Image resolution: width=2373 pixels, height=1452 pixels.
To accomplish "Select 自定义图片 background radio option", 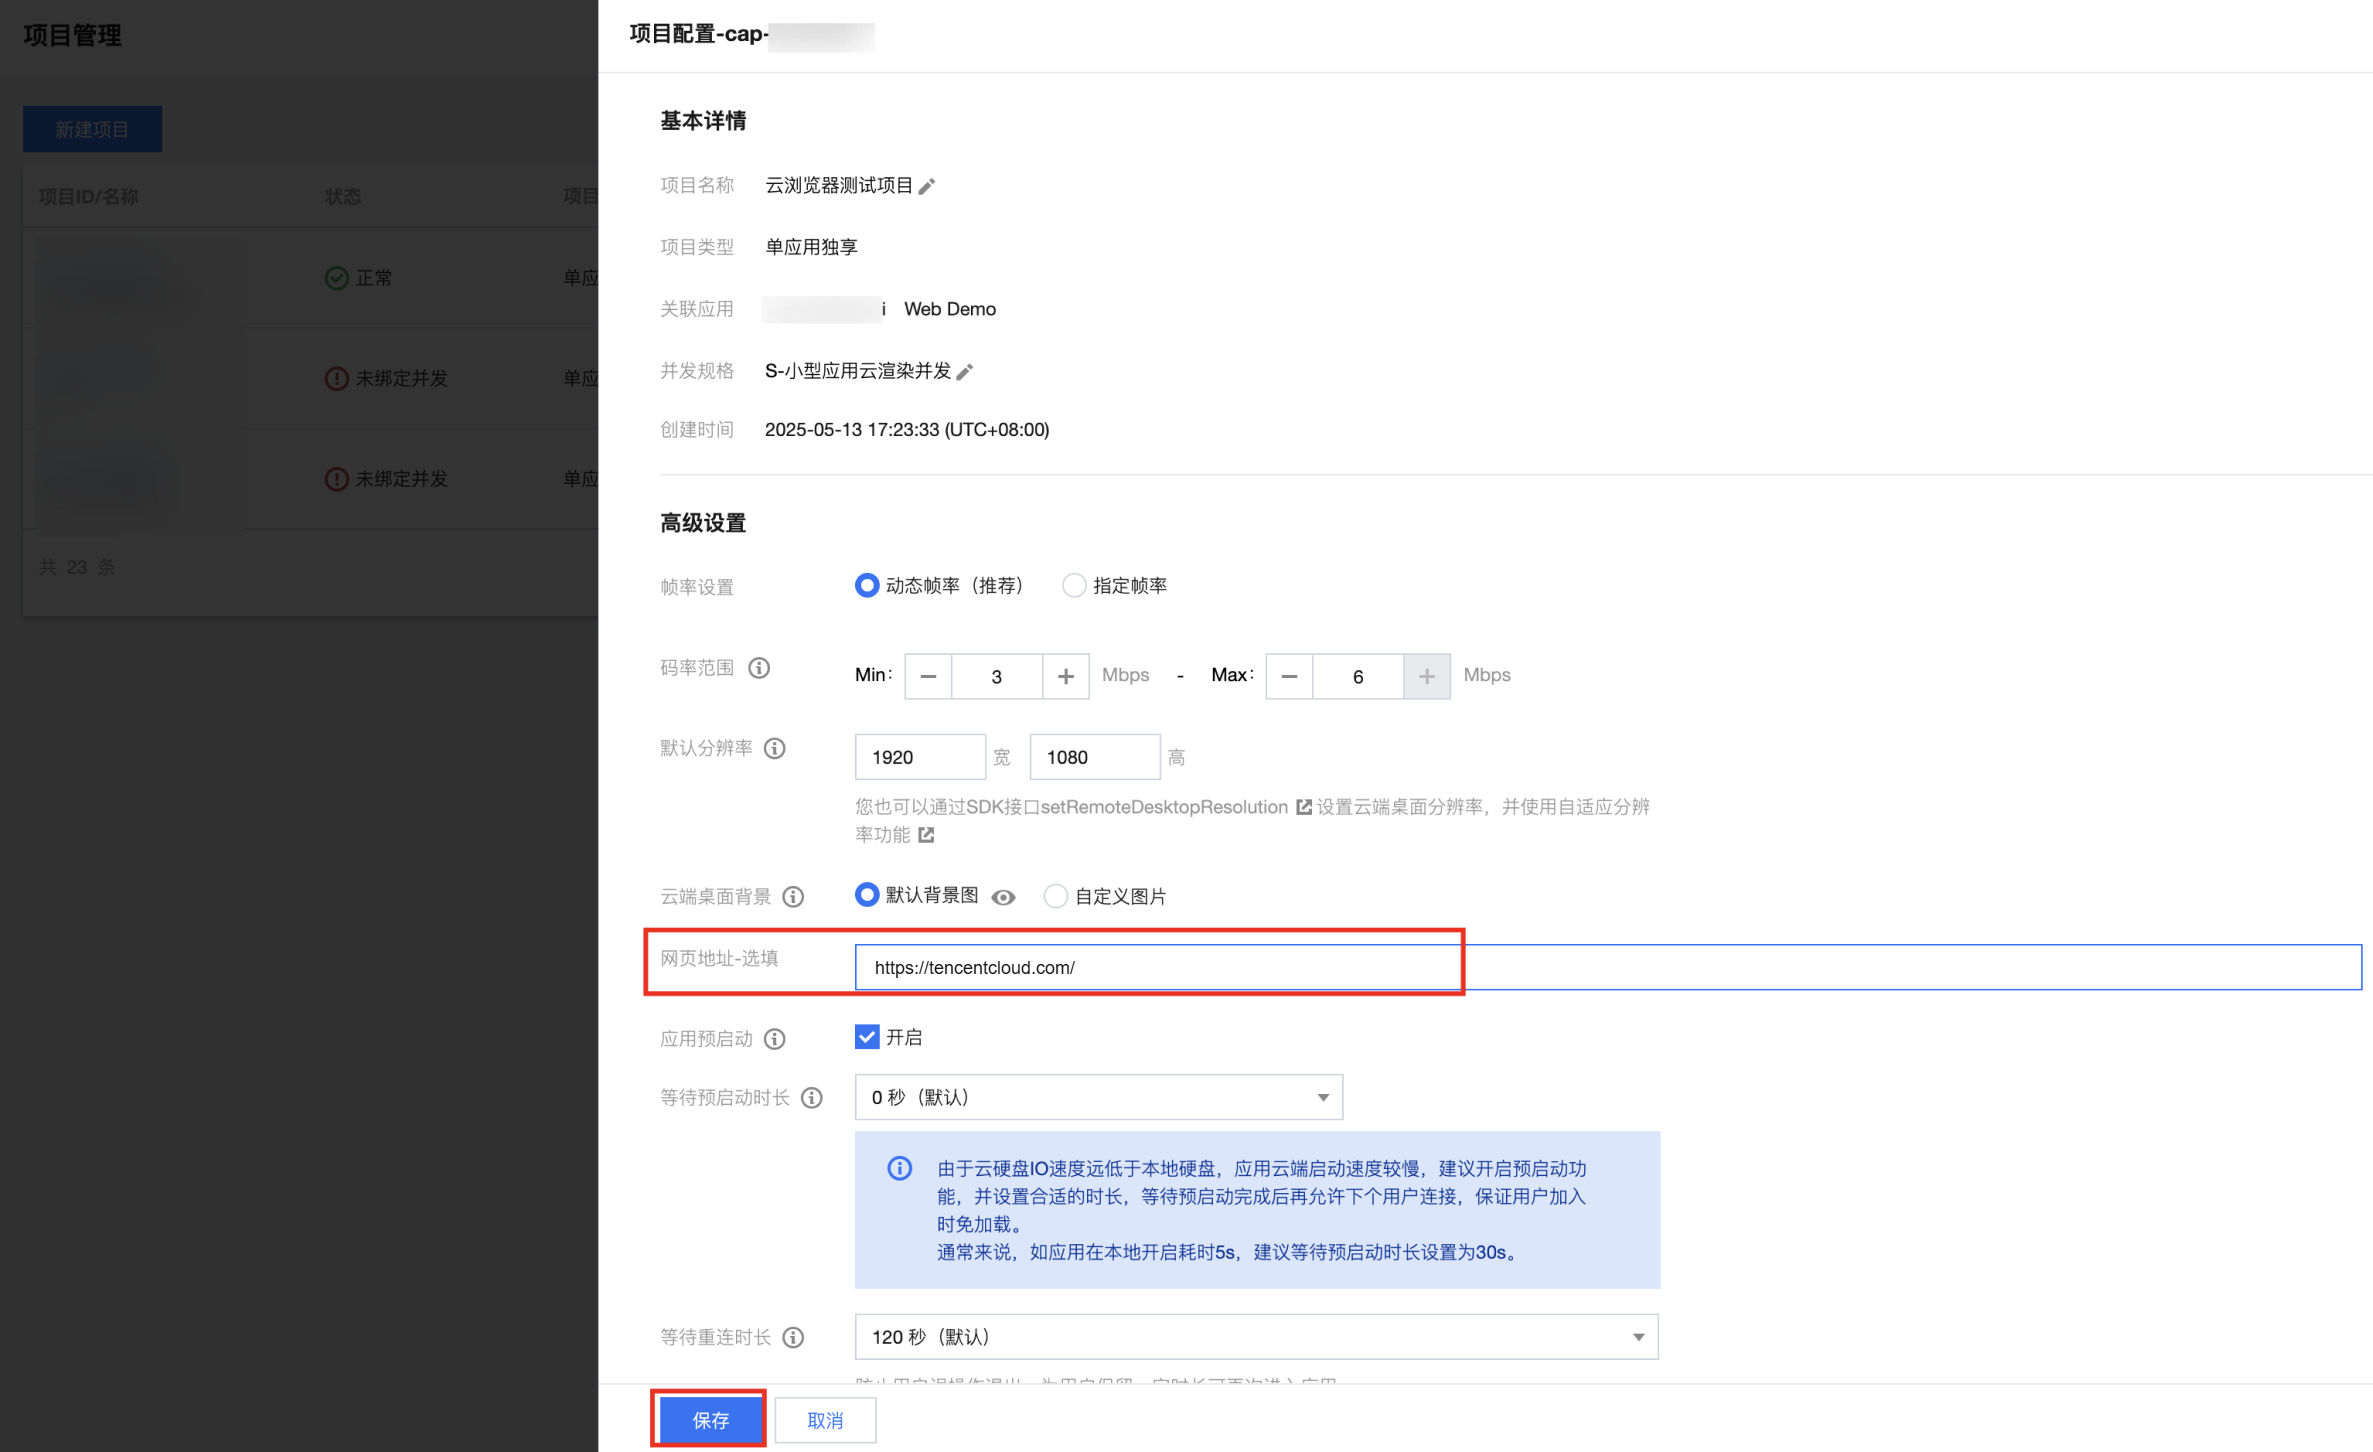I will click(x=1055, y=896).
